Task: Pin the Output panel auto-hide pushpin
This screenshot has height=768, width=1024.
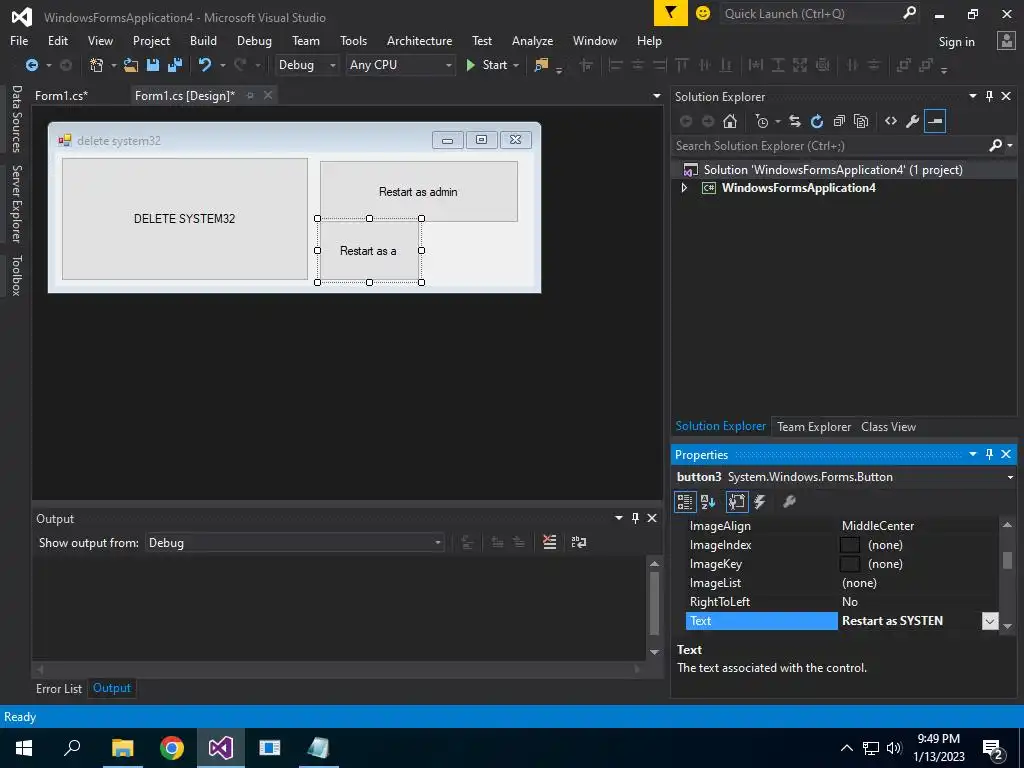Action: [x=635, y=518]
